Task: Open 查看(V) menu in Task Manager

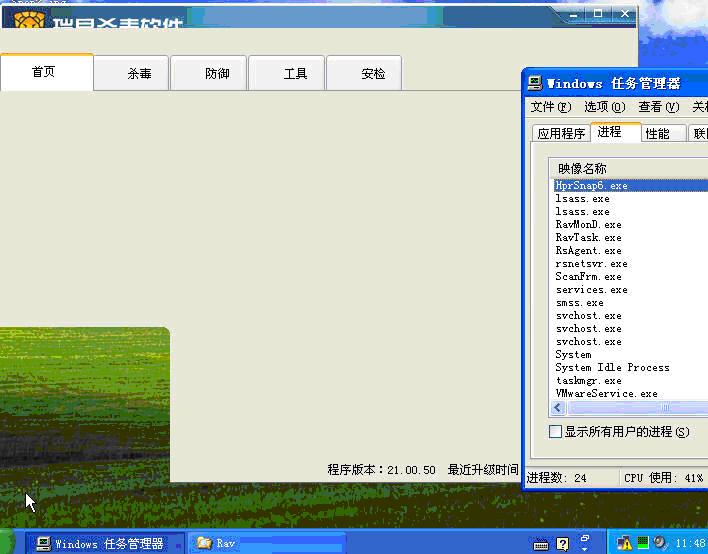Action: (658, 107)
